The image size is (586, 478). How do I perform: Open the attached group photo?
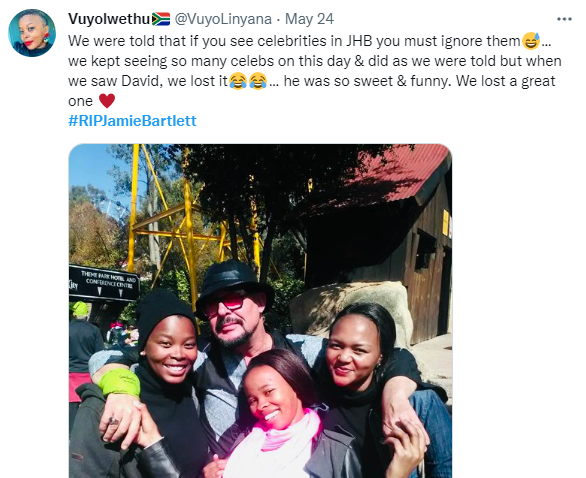click(x=260, y=311)
